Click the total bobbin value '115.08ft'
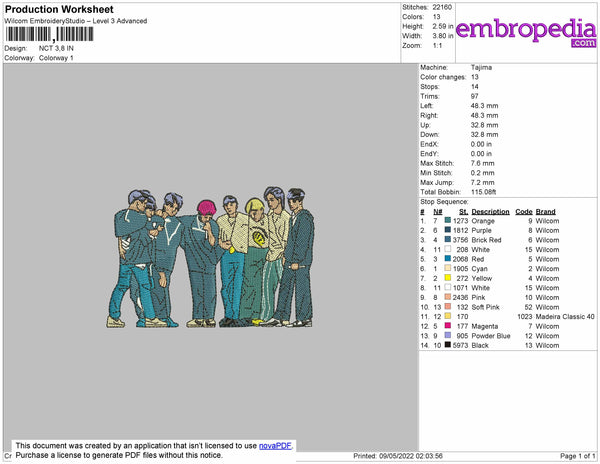600x464 pixels. click(x=483, y=192)
